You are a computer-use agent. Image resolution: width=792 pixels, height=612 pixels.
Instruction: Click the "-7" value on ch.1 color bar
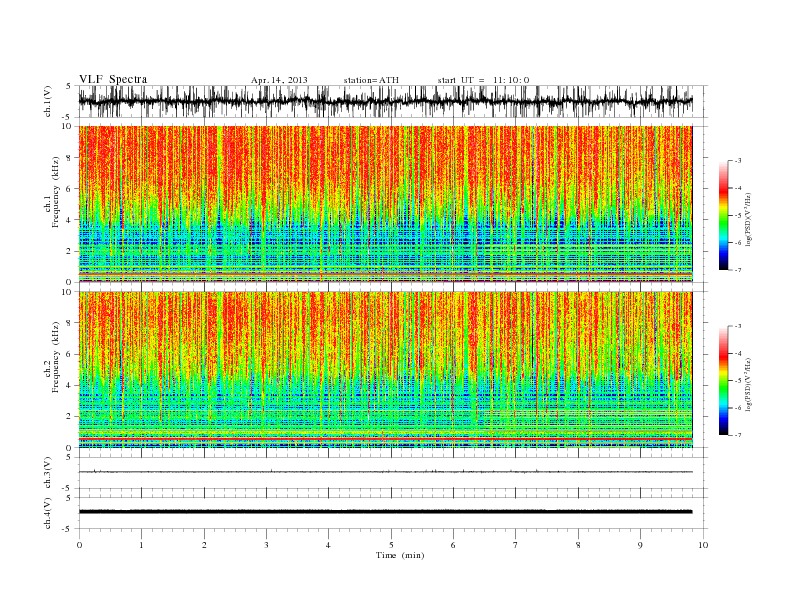pyautogui.click(x=738, y=270)
